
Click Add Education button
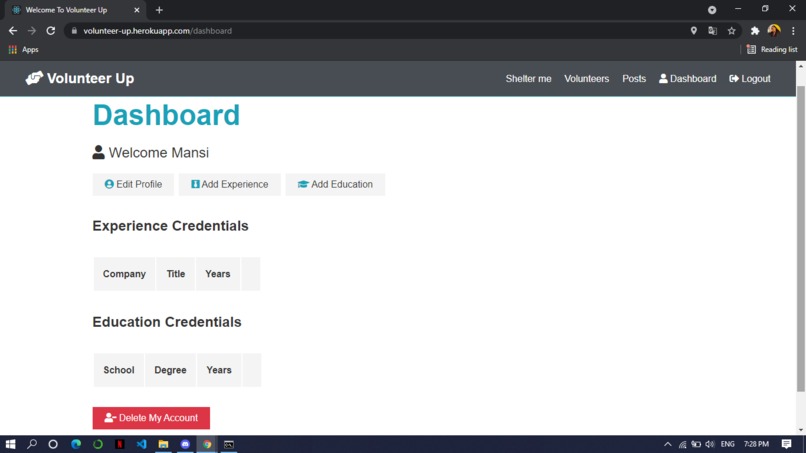tap(335, 184)
